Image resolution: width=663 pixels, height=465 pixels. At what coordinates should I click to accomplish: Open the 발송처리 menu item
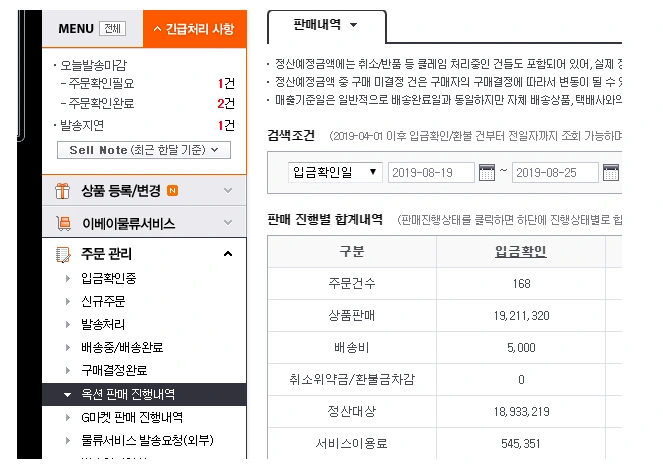[103, 324]
